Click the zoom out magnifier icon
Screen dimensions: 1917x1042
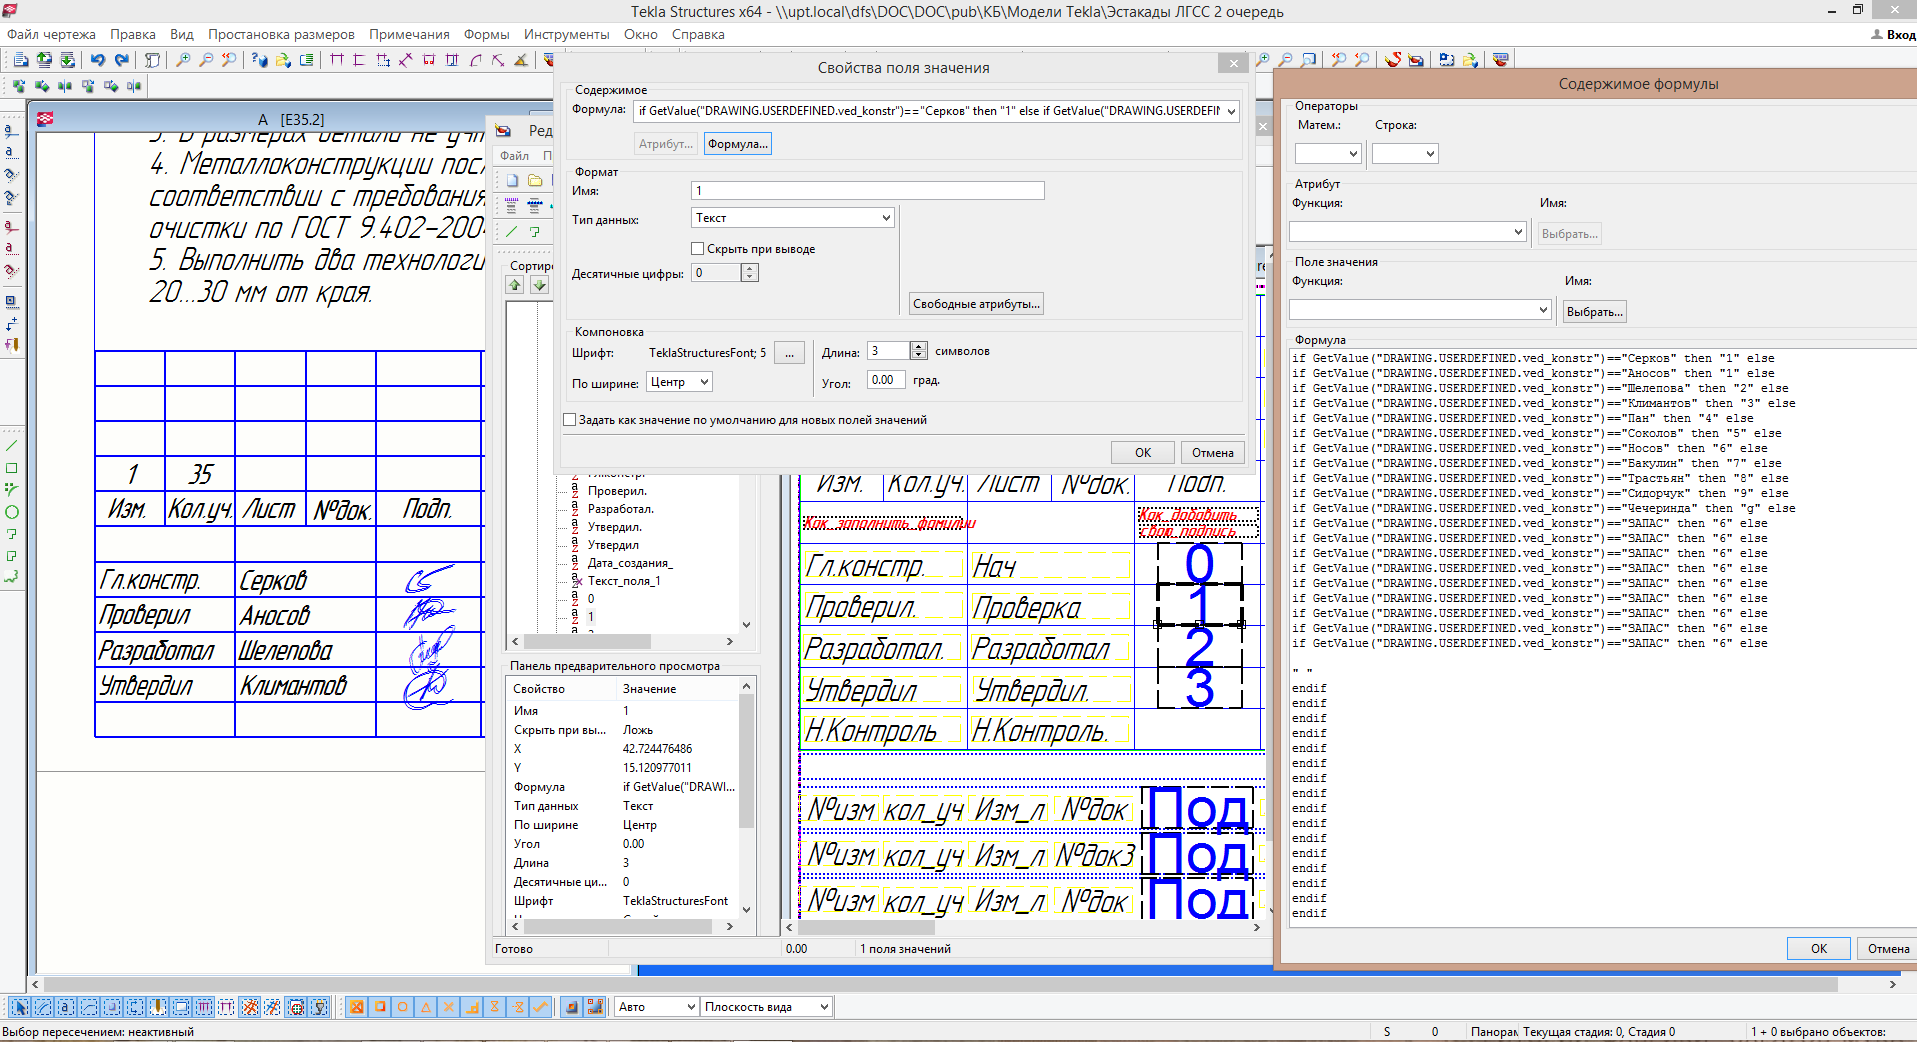pos(206,60)
